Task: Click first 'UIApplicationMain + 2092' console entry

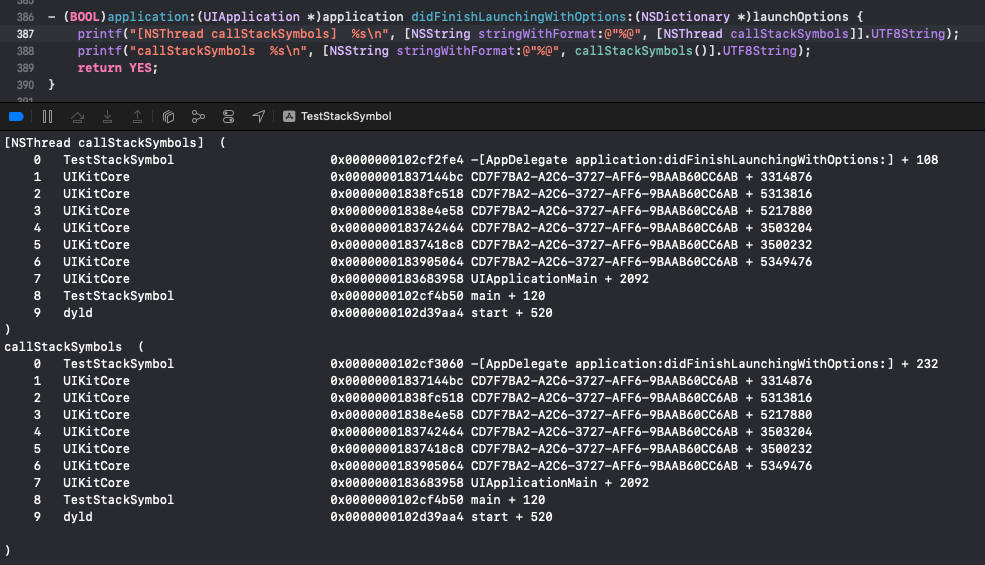Action: (x=560, y=278)
